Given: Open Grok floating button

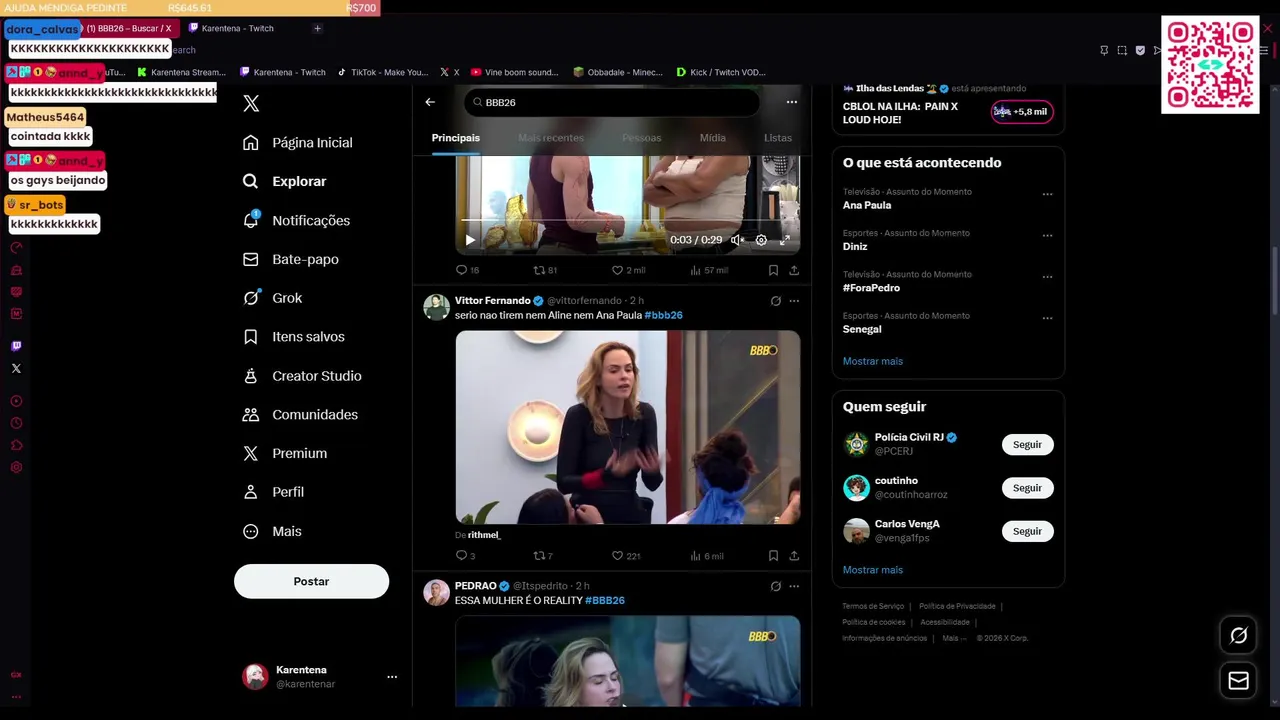Looking at the screenshot, I should [x=1238, y=636].
